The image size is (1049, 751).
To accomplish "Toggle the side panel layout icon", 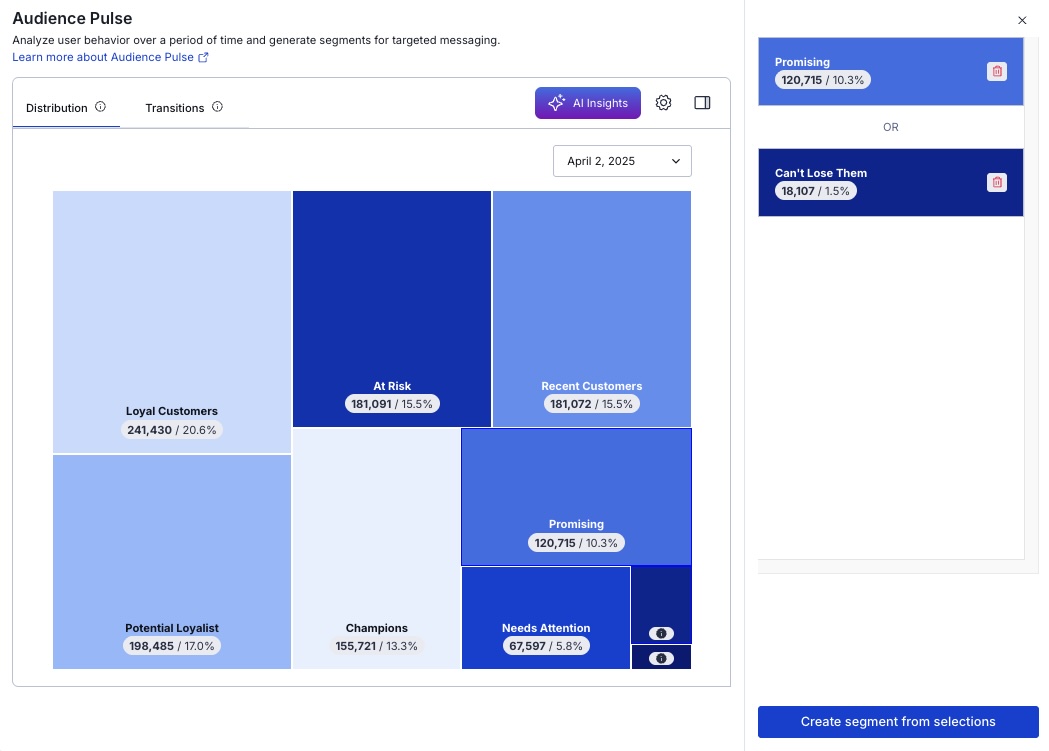I will [x=702, y=103].
